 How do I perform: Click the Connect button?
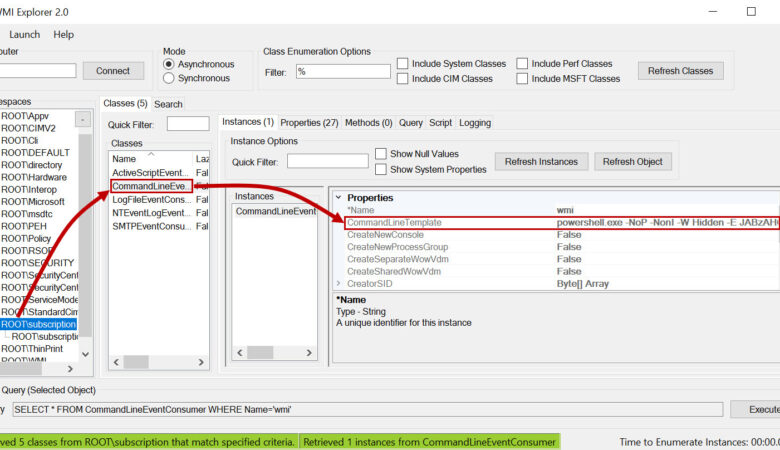(x=113, y=71)
